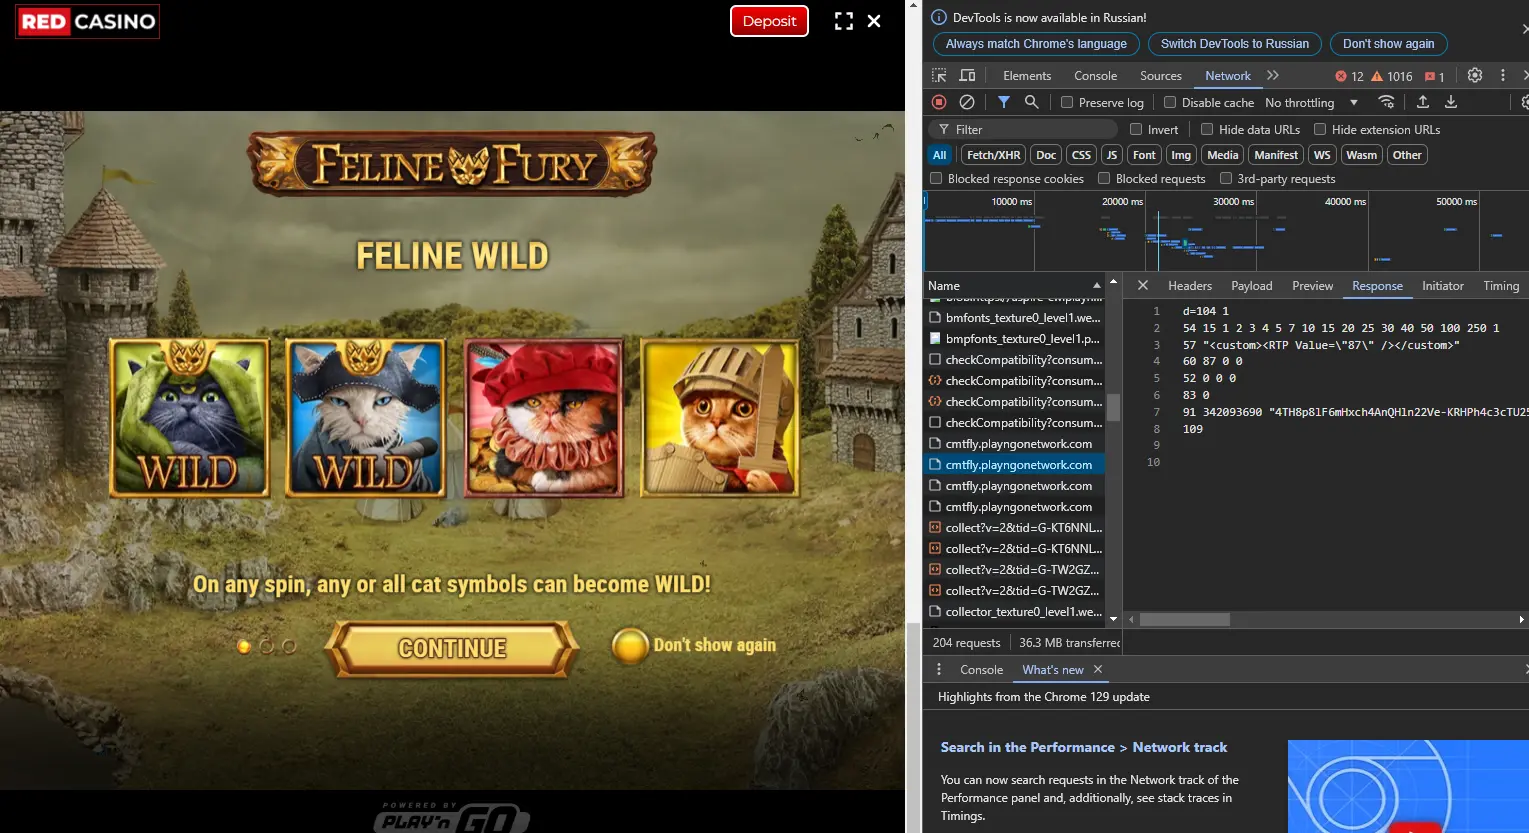Select collector_texture0_level1.we... request row
Image resolution: width=1529 pixels, height=833 pixels.
(1015, 611)
